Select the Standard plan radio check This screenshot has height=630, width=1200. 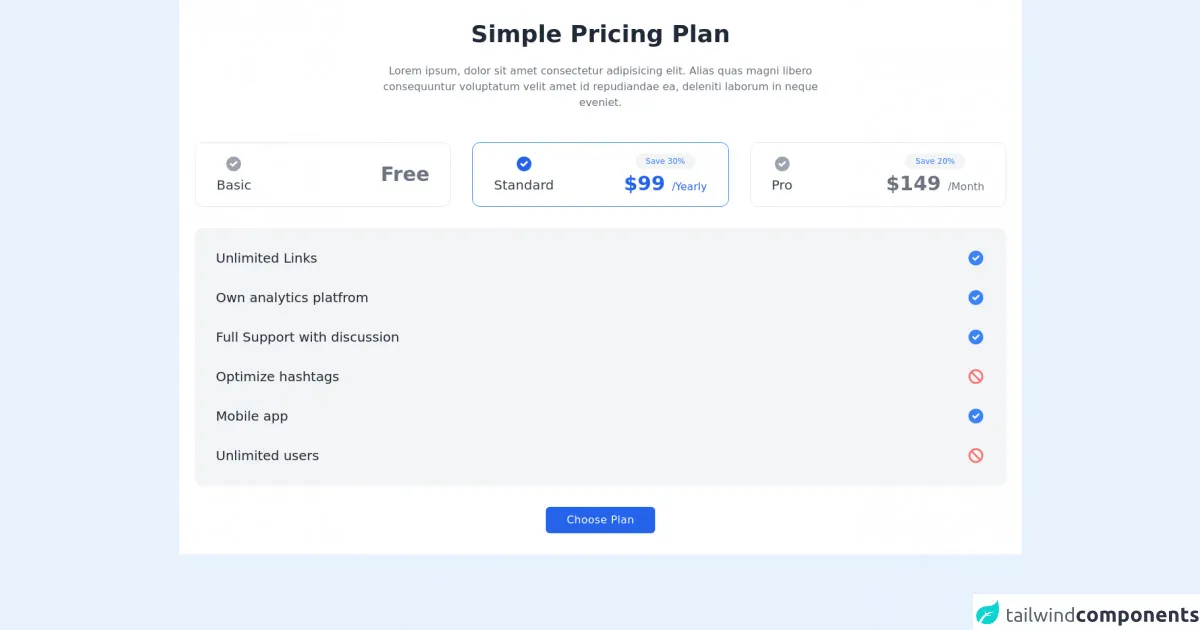click(524, 164)
